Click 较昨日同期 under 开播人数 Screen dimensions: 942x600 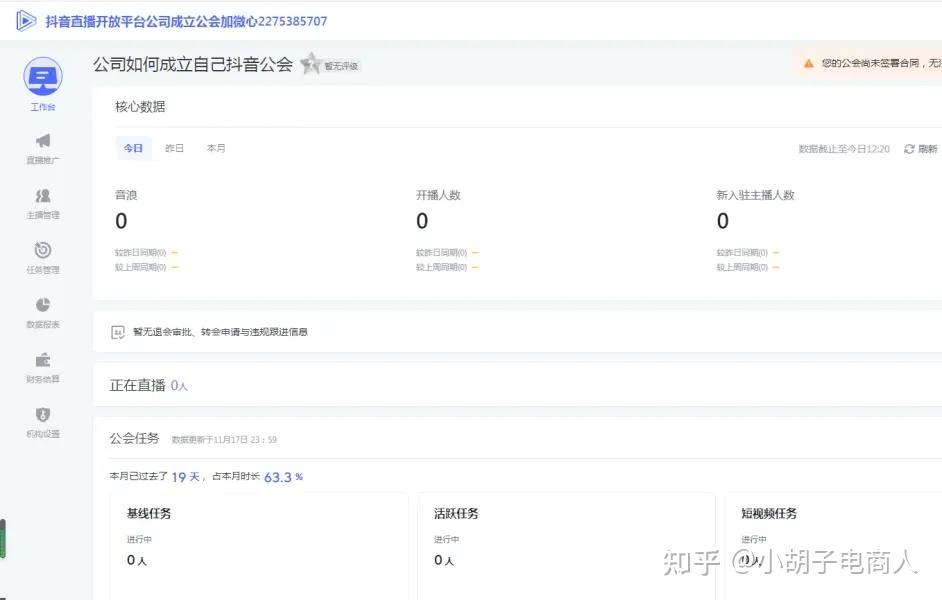[442, 253]
